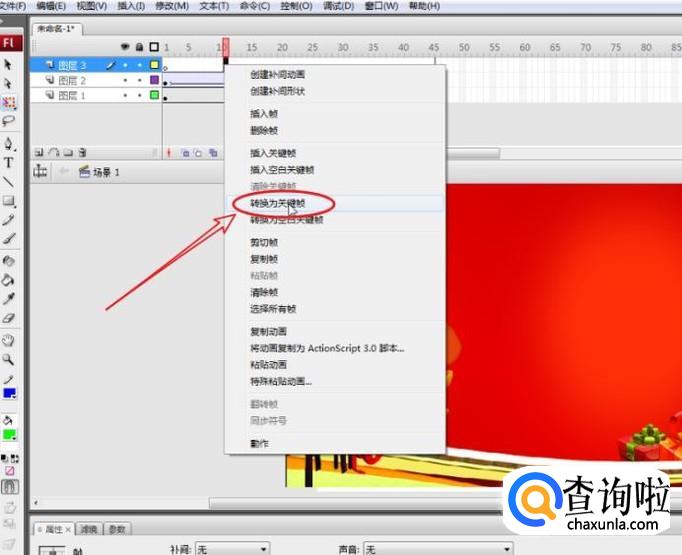682x555 pixels.
Task: Click the 场景 1 scene label
Action: 106,172
